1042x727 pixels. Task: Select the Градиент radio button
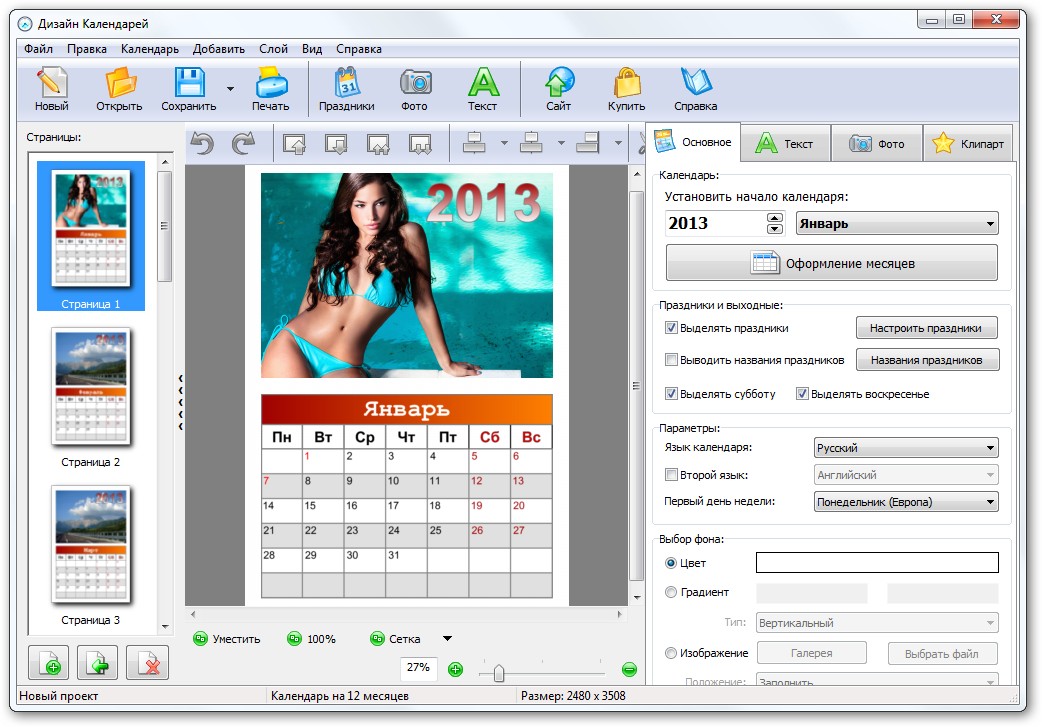pyautogui.click(x=671, y=592)
